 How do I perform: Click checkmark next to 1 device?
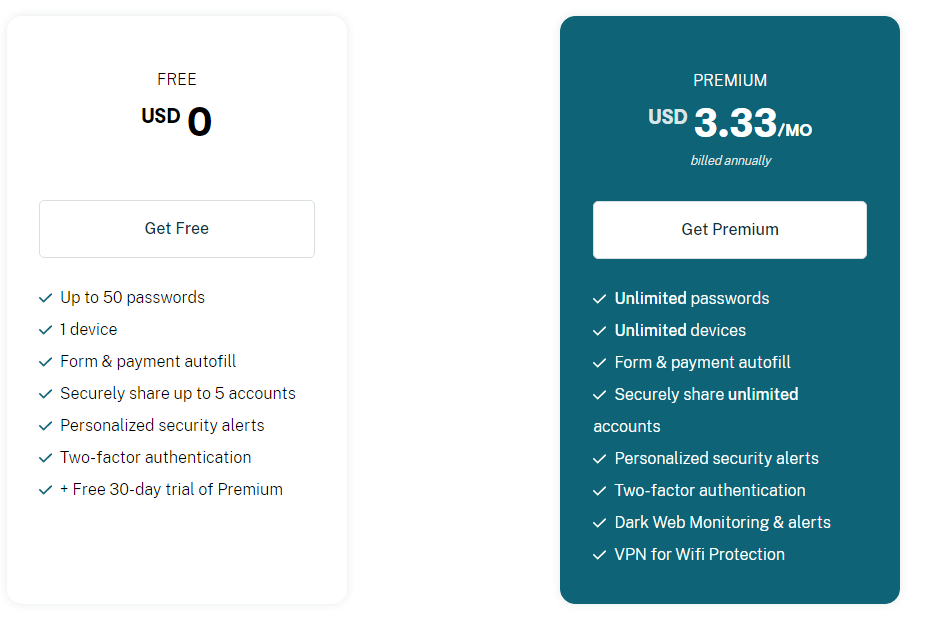click(x=45, y=330)
